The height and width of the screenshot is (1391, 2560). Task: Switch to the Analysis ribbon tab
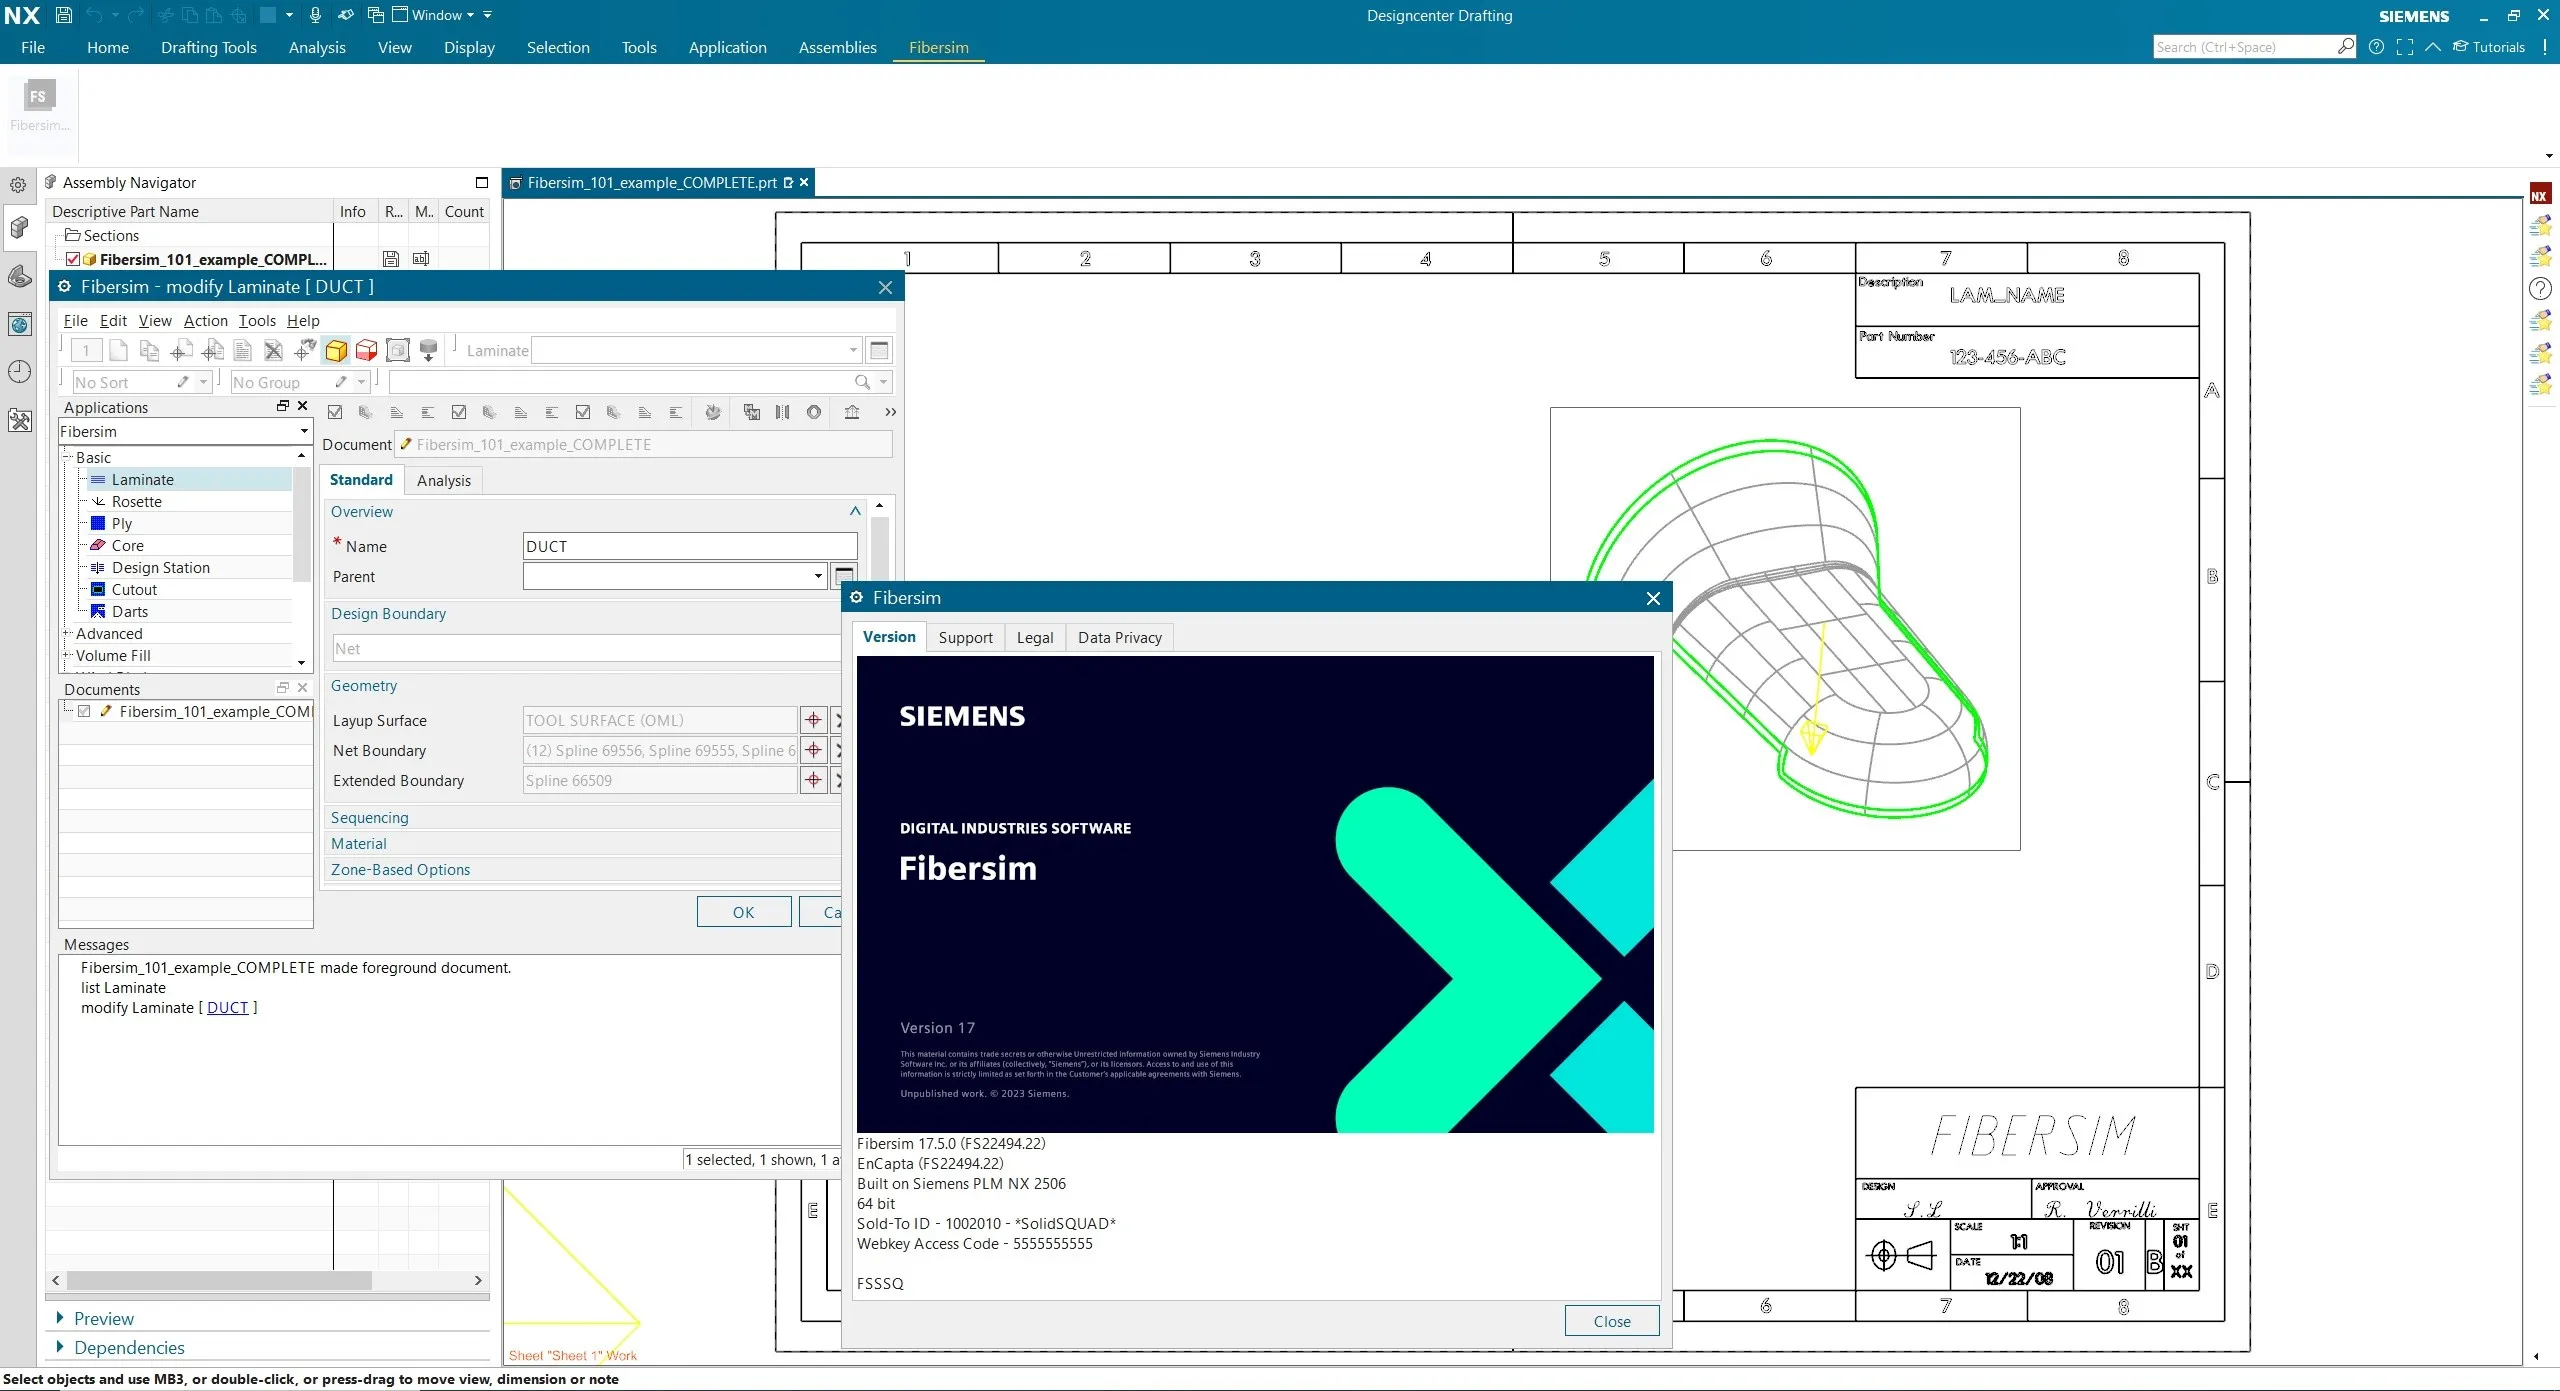pos(317,47)
